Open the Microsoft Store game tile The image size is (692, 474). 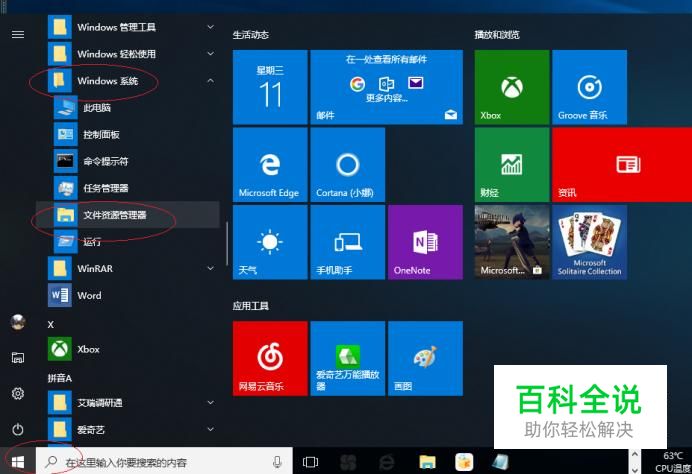click(512, 242)
